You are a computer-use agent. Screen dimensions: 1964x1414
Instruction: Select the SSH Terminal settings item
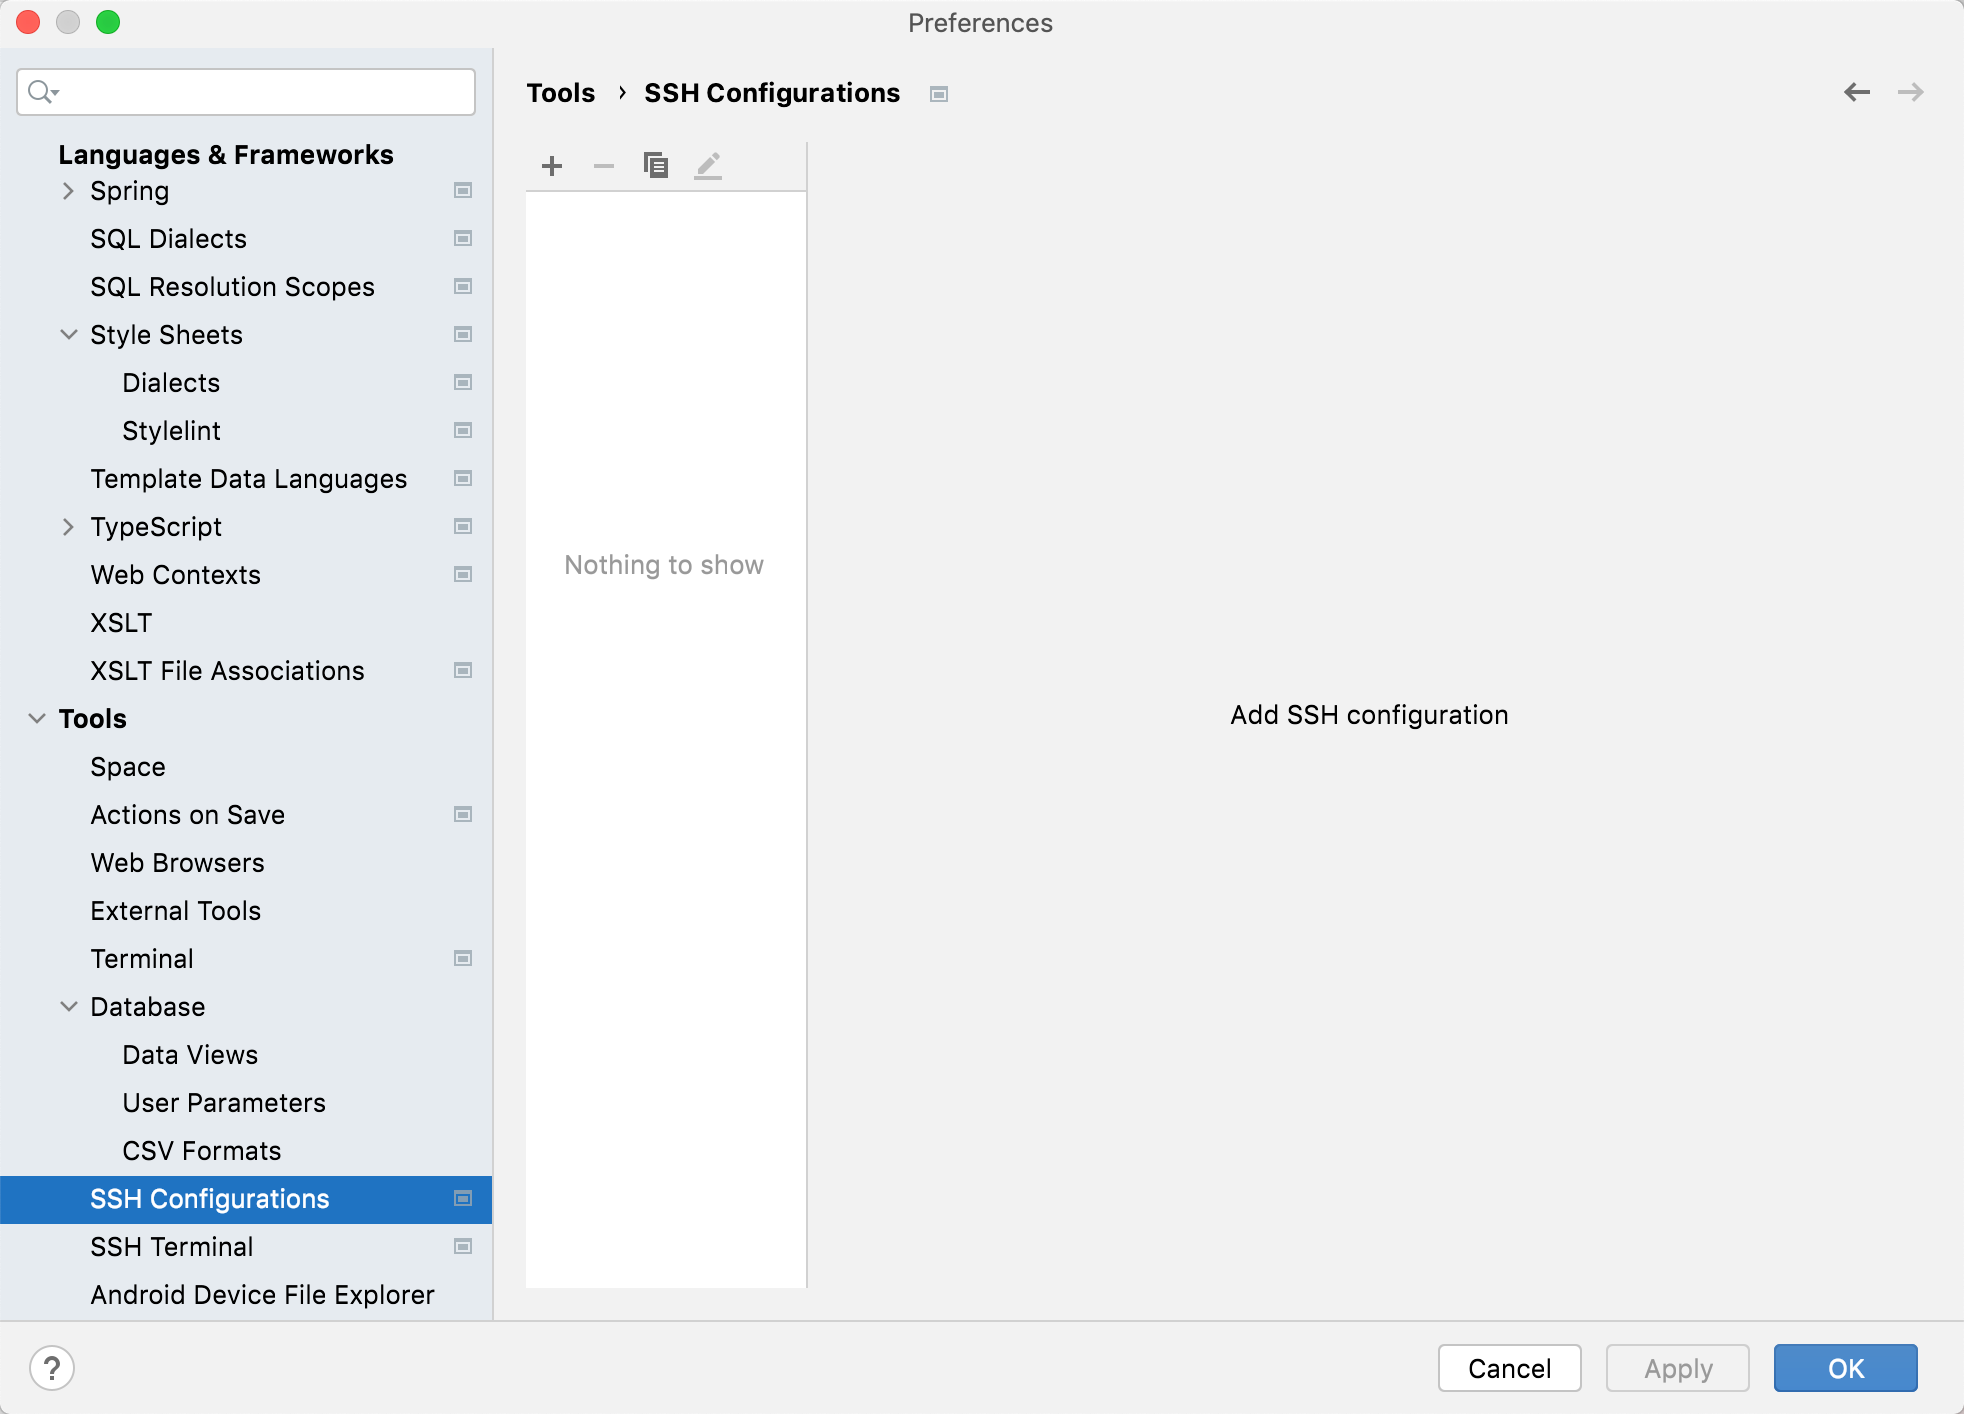click(x=174, y=1246)
